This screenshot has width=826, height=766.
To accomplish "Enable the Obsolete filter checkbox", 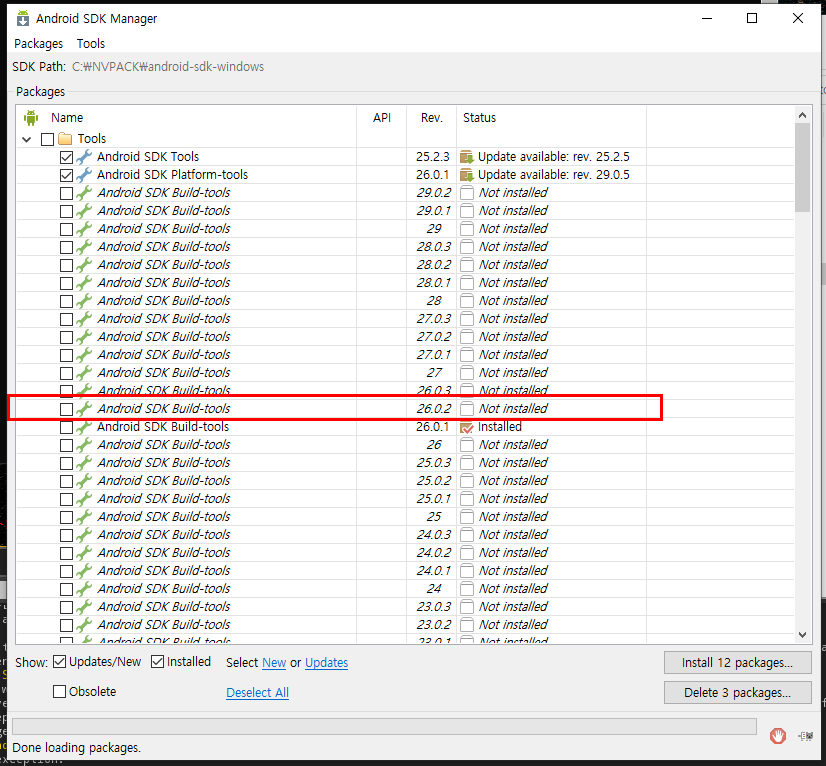I will tap(60, 691).
